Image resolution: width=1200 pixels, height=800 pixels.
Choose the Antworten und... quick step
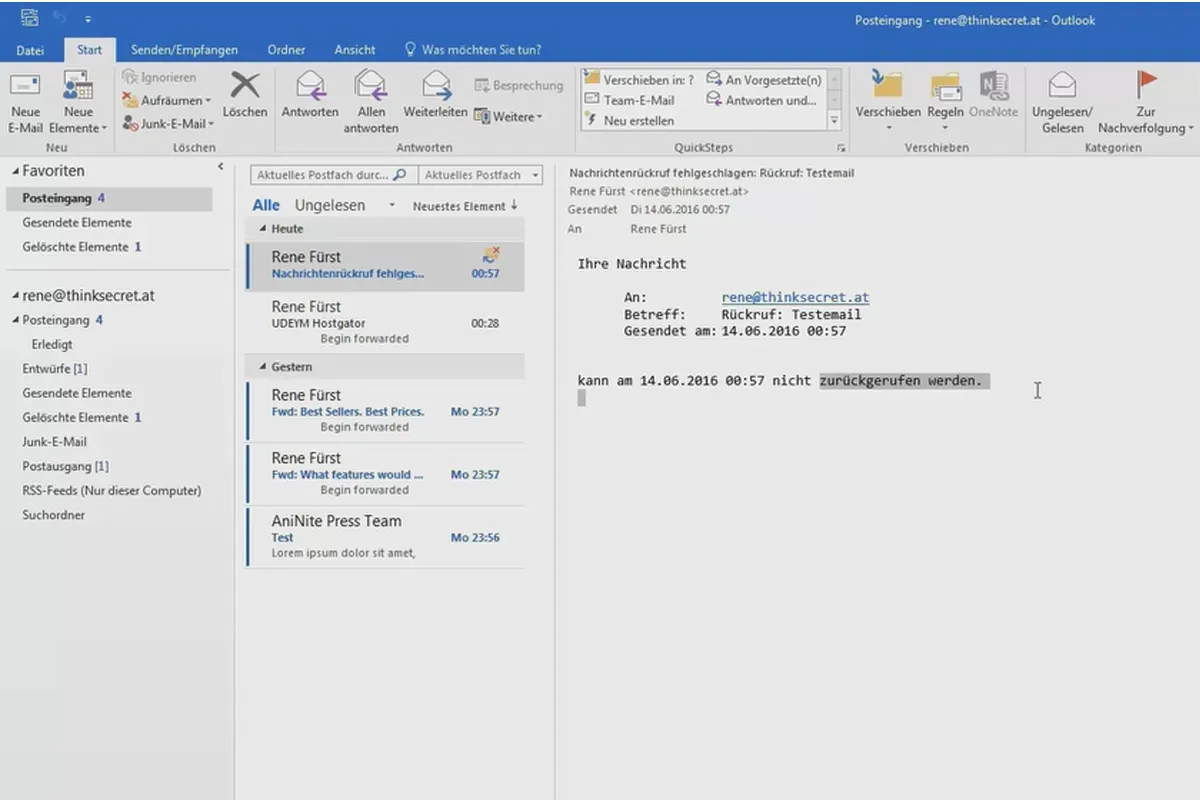pos(762,100)
